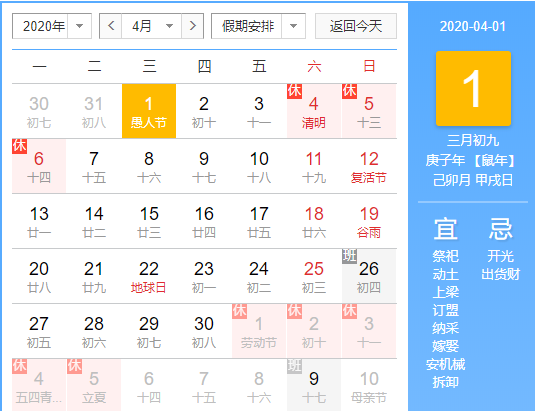
Task: Select May 1 劳动节 holiday date
Action: tap(259, 331)
